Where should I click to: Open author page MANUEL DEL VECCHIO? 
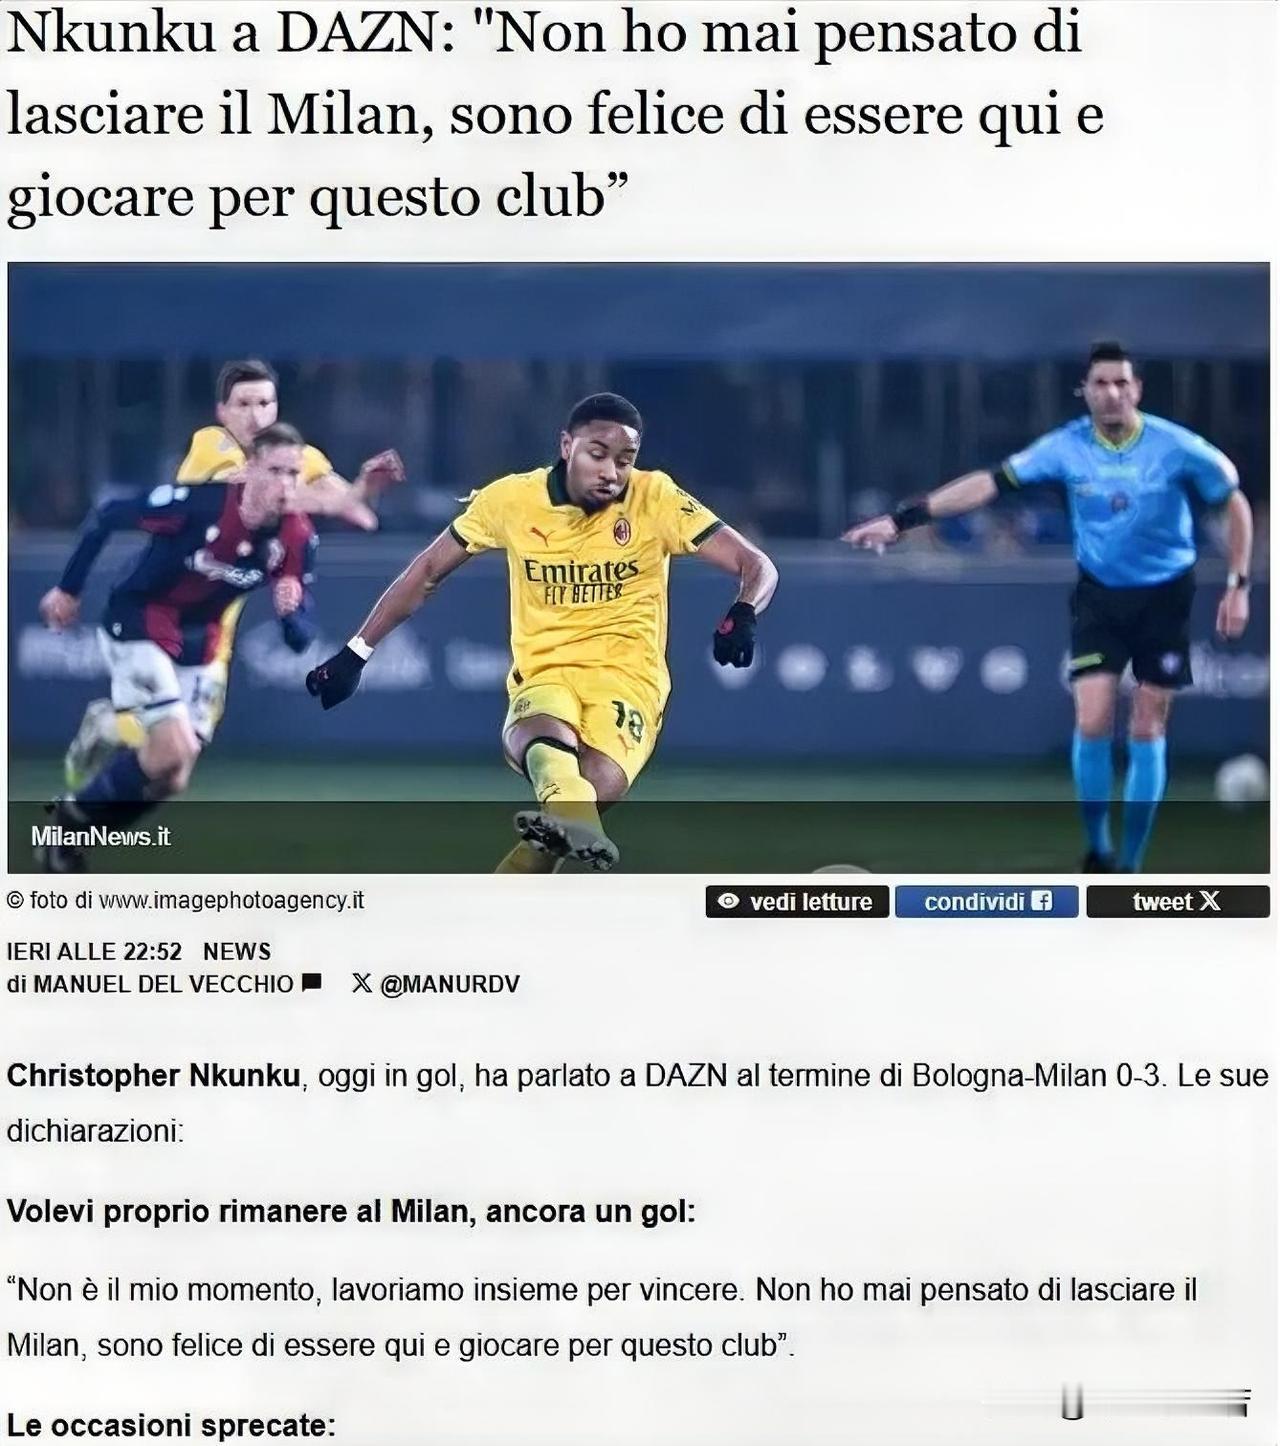coord(163,984)
